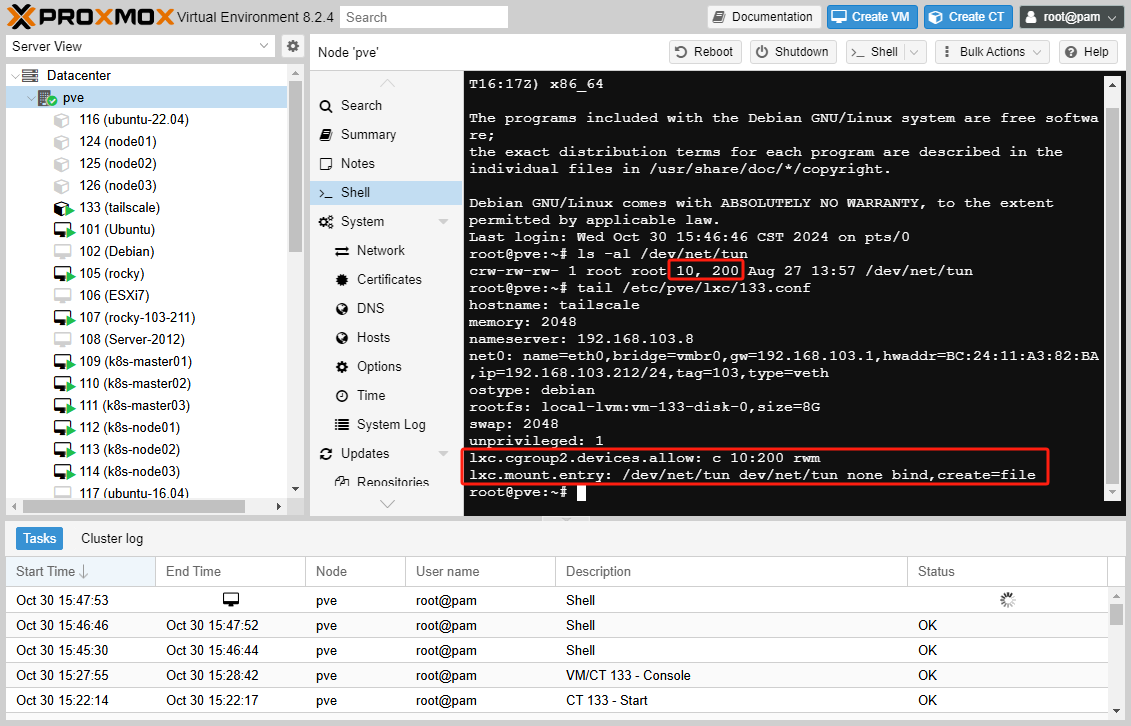The image size is (1131, 726).
Task: Click the Time clock icon
Action: (342, 396)
